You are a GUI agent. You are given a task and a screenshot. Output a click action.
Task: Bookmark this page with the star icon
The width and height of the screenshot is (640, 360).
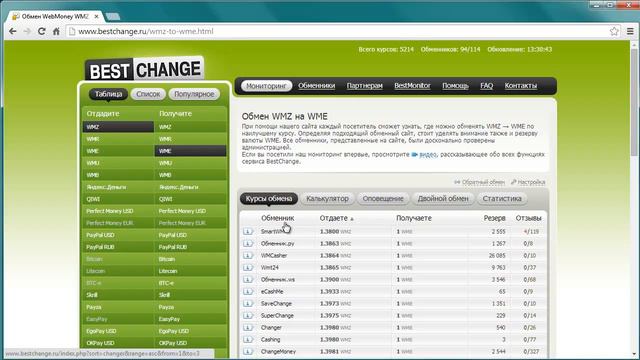click(x=614, y=31)
